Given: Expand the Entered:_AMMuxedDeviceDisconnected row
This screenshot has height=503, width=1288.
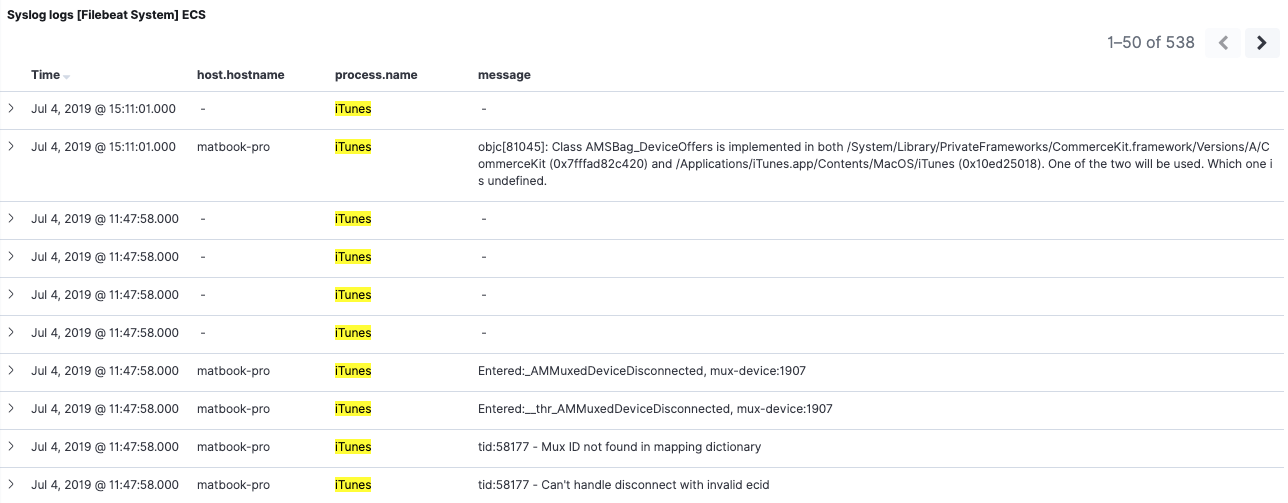Looking at the screenshot, I should (x=11, y=370).
